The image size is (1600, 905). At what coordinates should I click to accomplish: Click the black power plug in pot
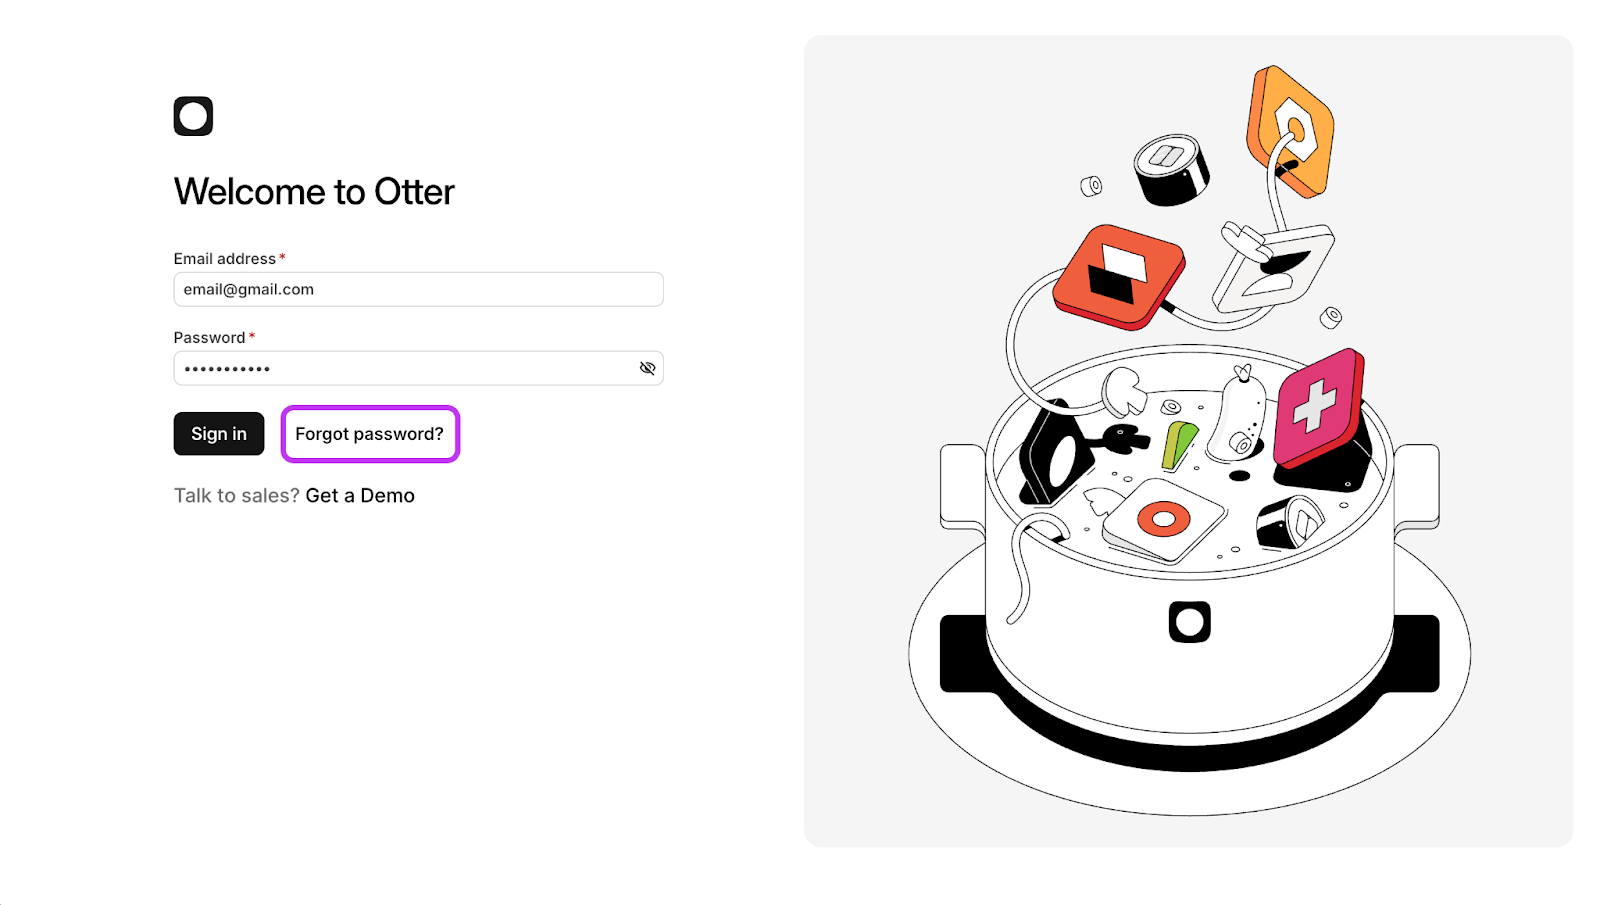pyautogui.click(x=1125, y=439)
